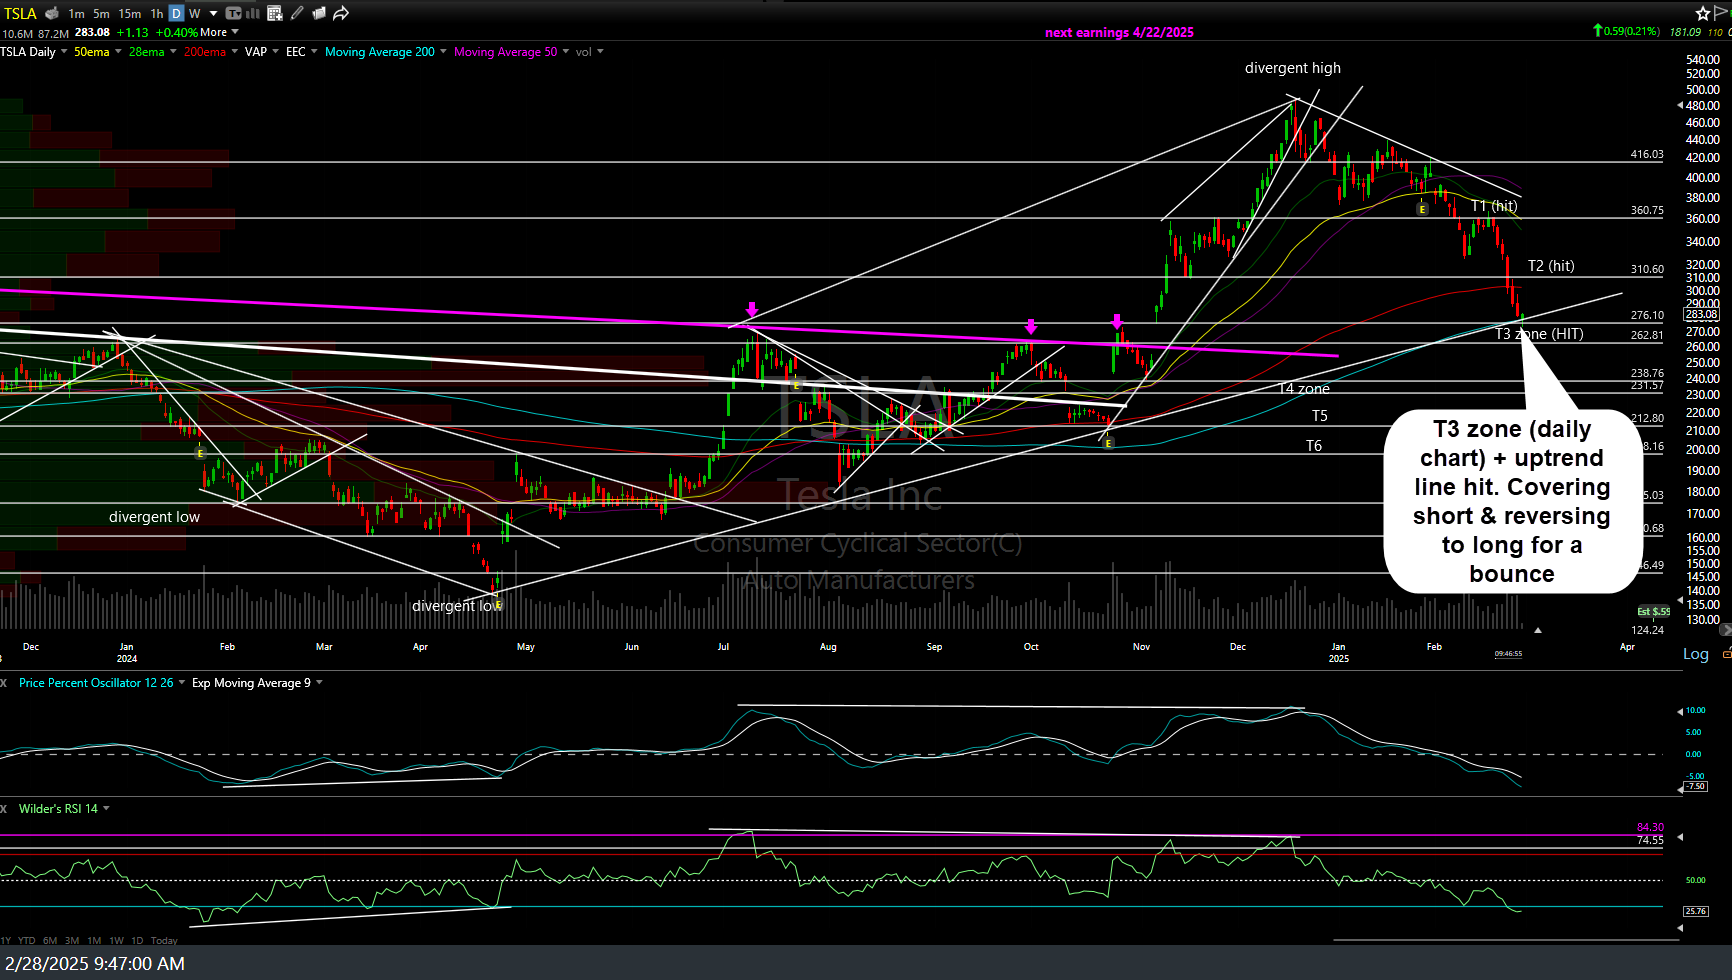Click the flag alert icon top right
The height and width of the screenshot is (980, 1732).
coord(1718,13)
